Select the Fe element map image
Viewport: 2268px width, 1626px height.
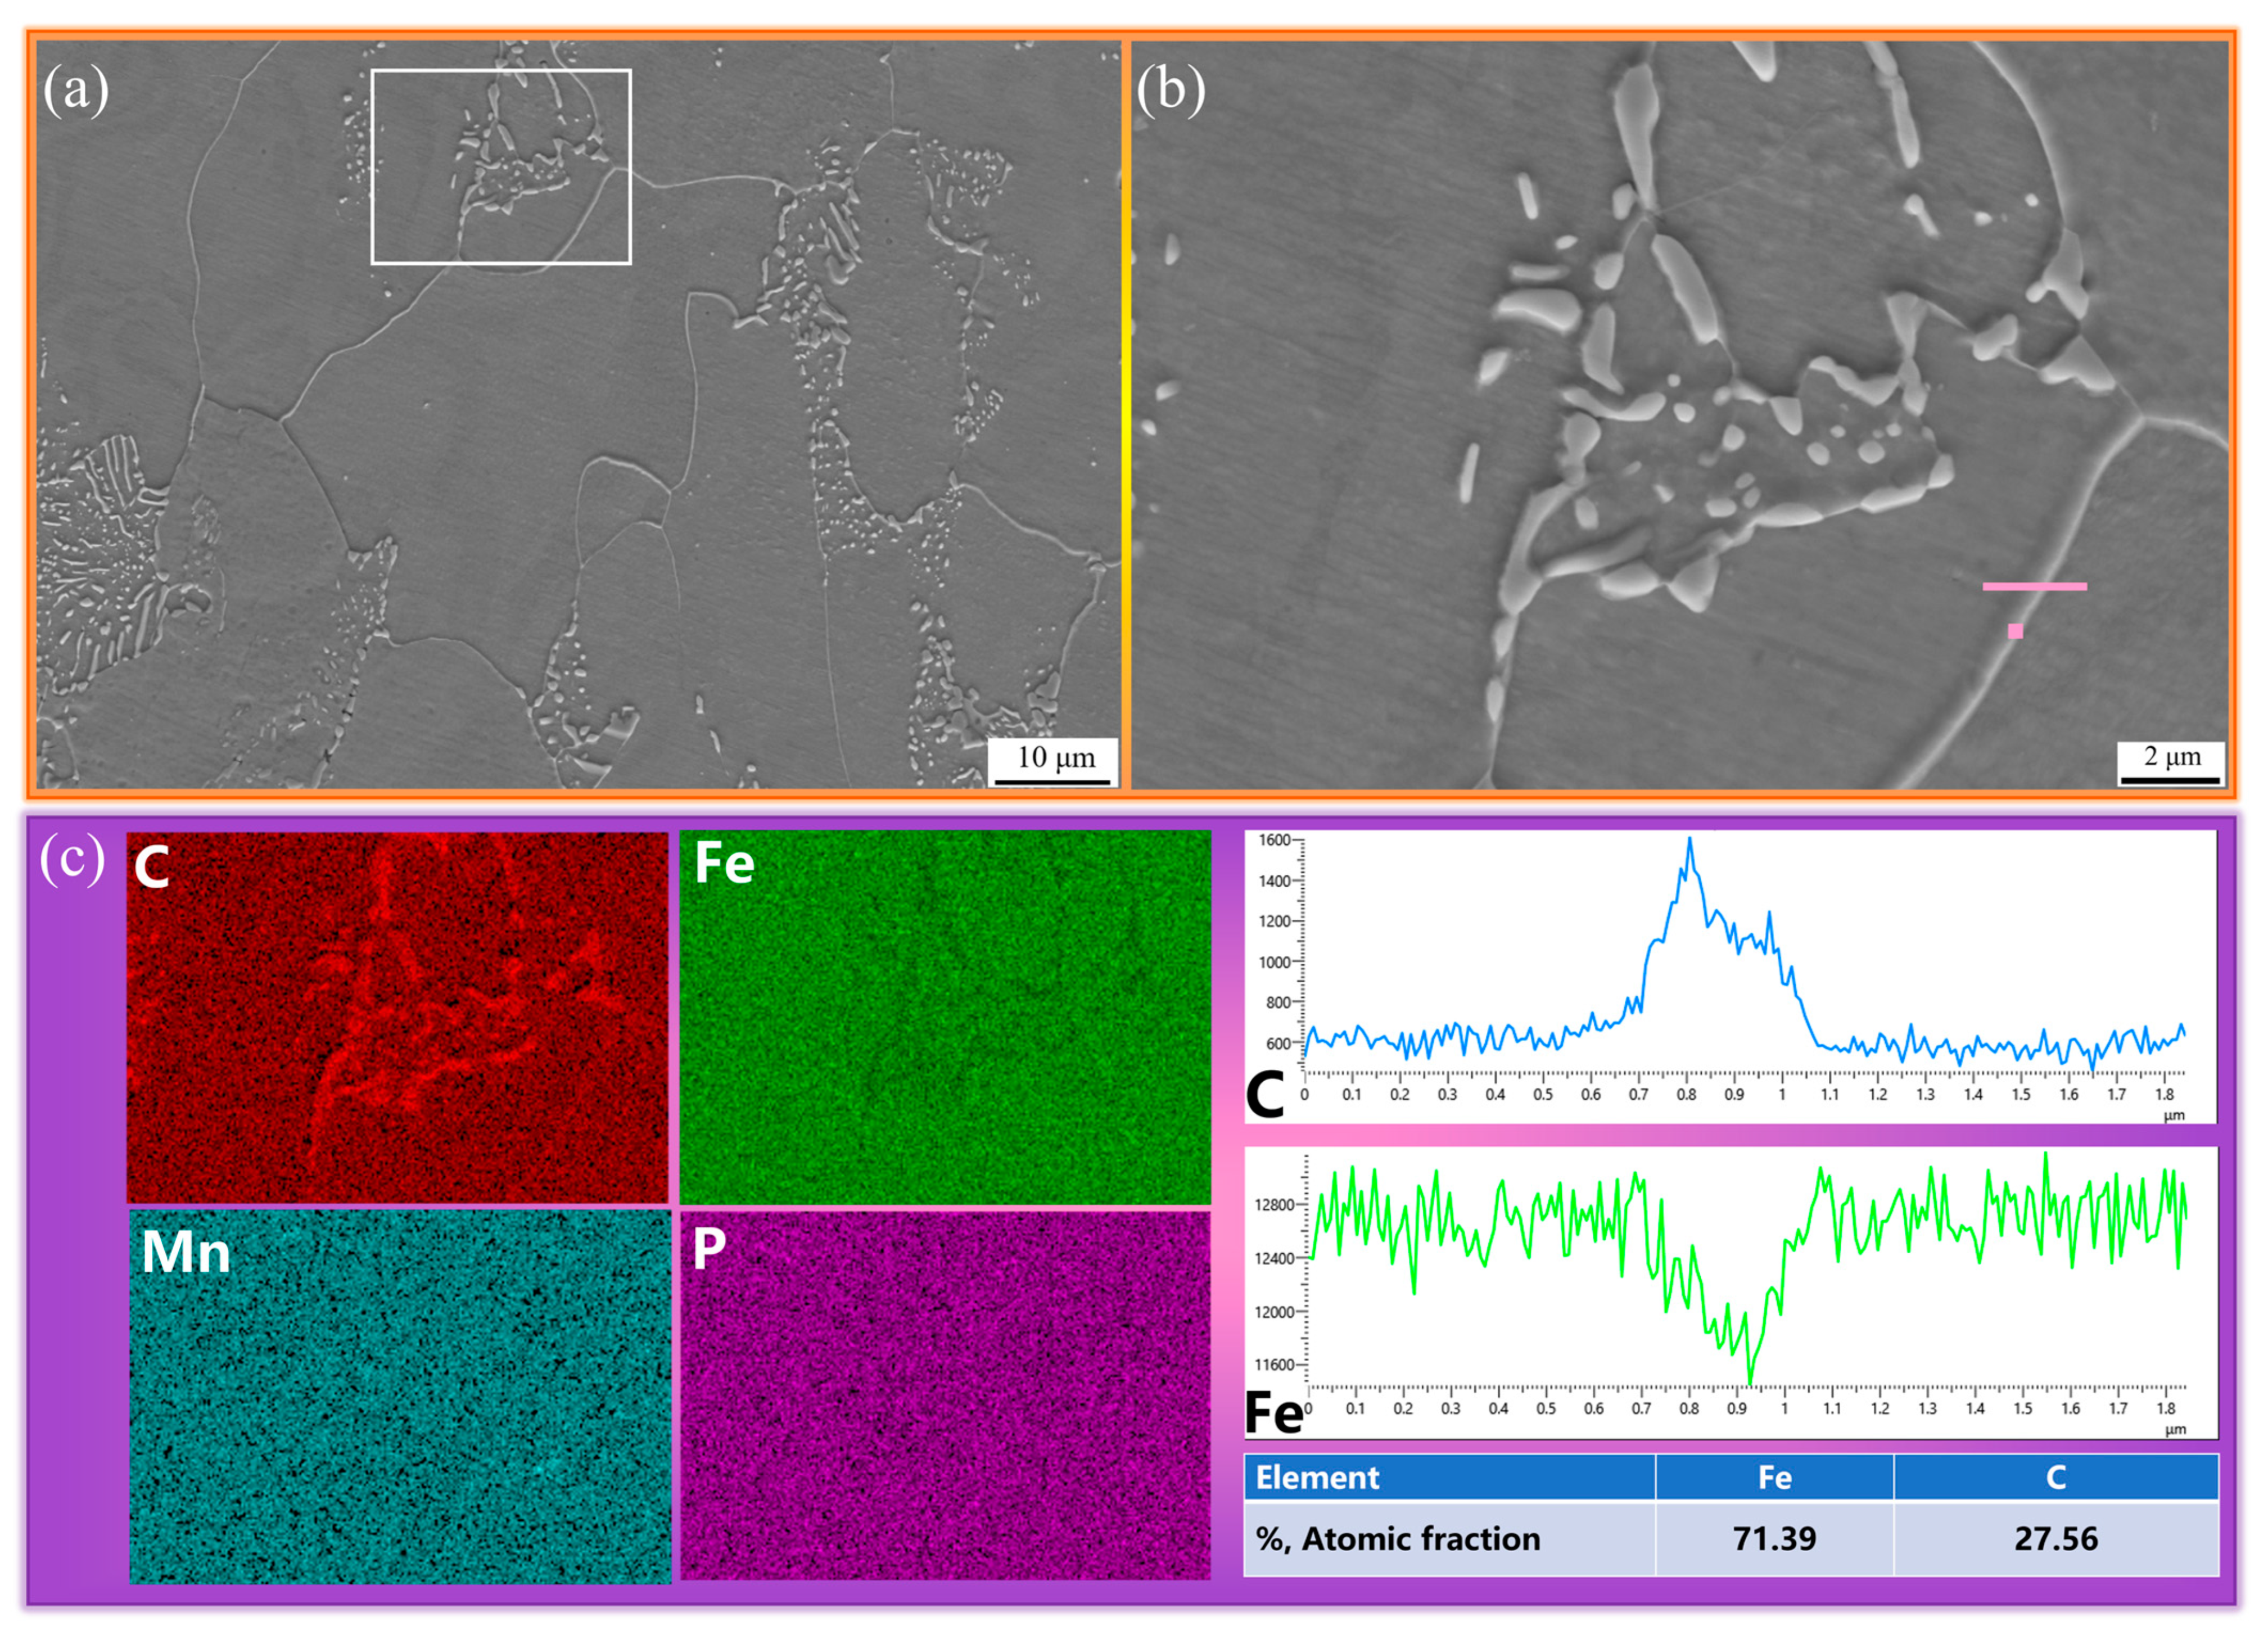coord(945,1017)
